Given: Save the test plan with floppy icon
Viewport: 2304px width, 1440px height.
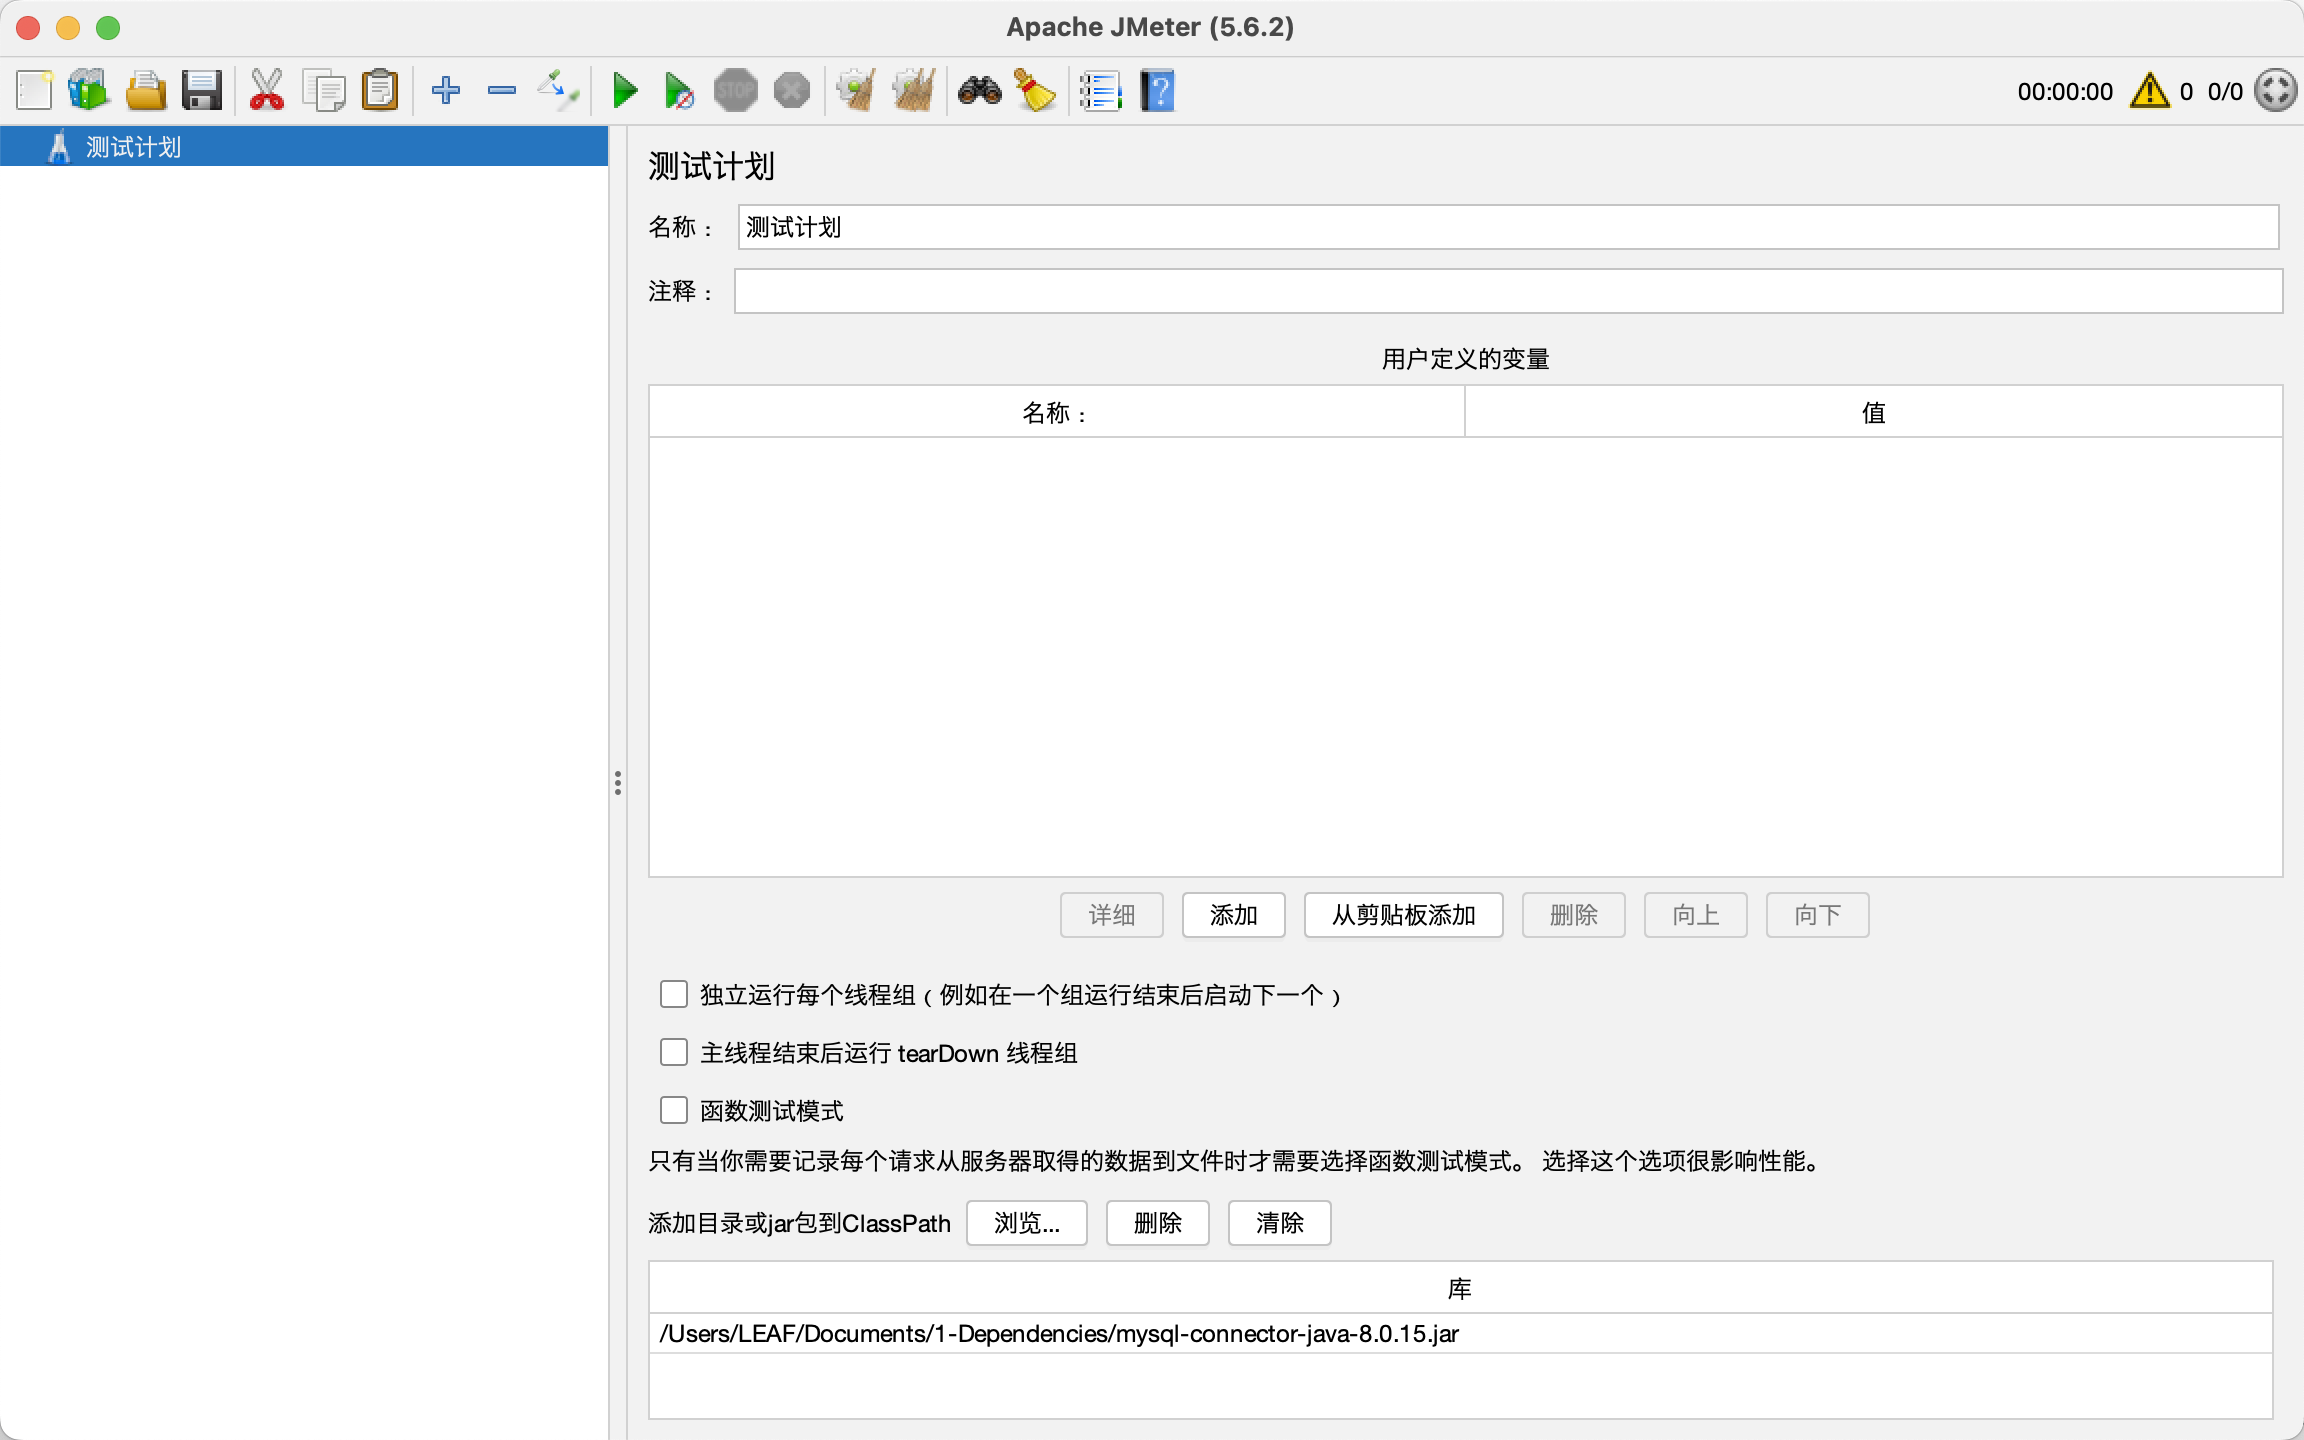Looking at the screenshot, I should pos(202,91).
